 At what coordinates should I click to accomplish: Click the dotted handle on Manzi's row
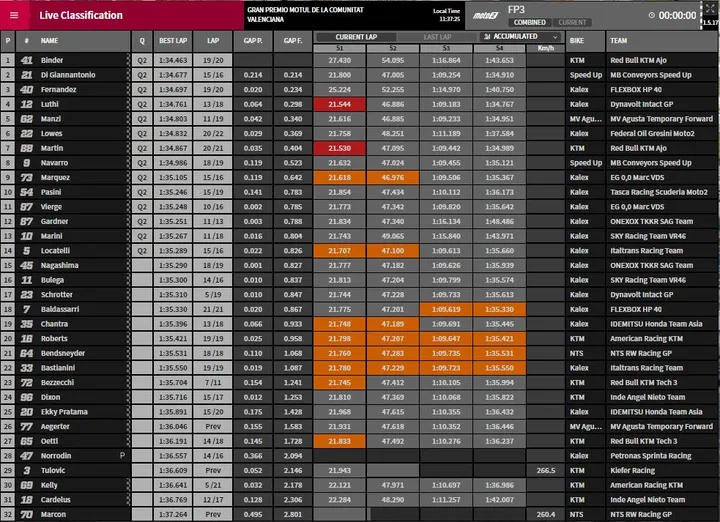pos(128,119)
